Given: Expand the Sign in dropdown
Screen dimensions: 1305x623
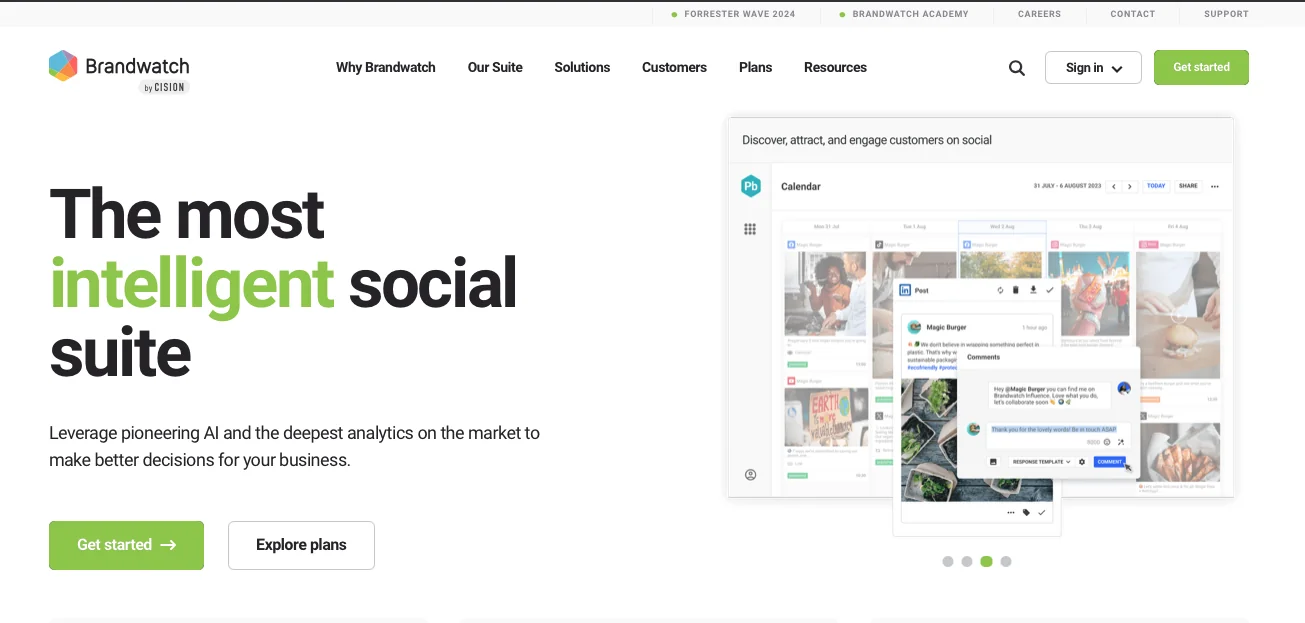Looking at the screenshot, I should 1093,68.
